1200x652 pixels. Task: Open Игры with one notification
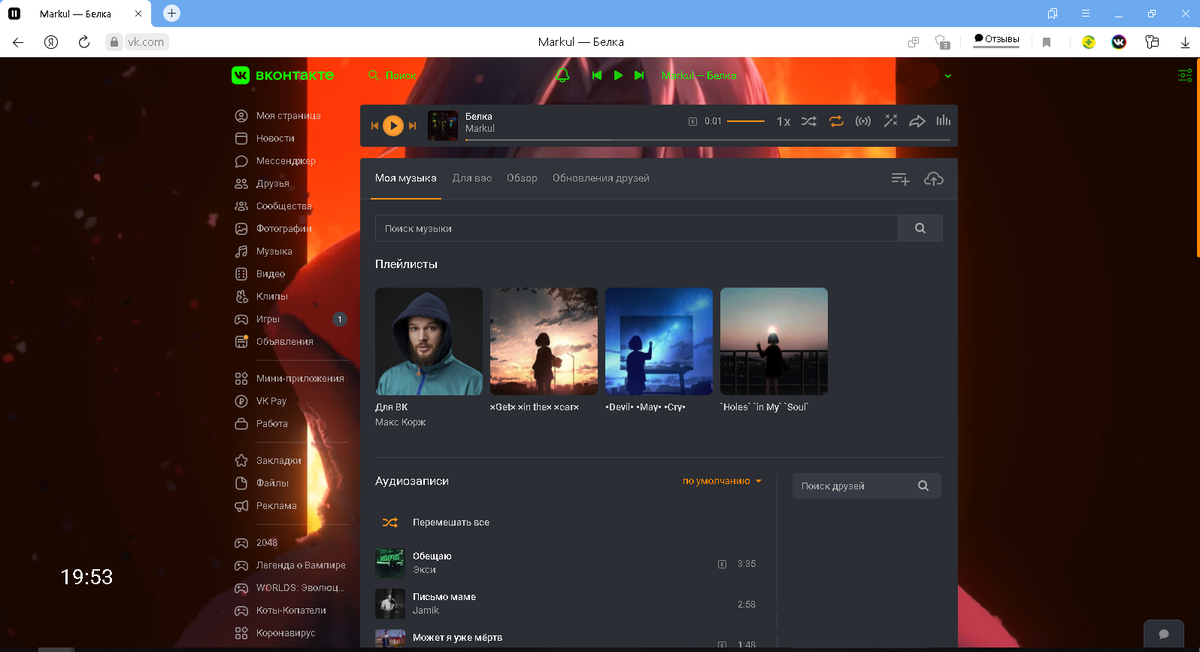click(x=290, y=319)
